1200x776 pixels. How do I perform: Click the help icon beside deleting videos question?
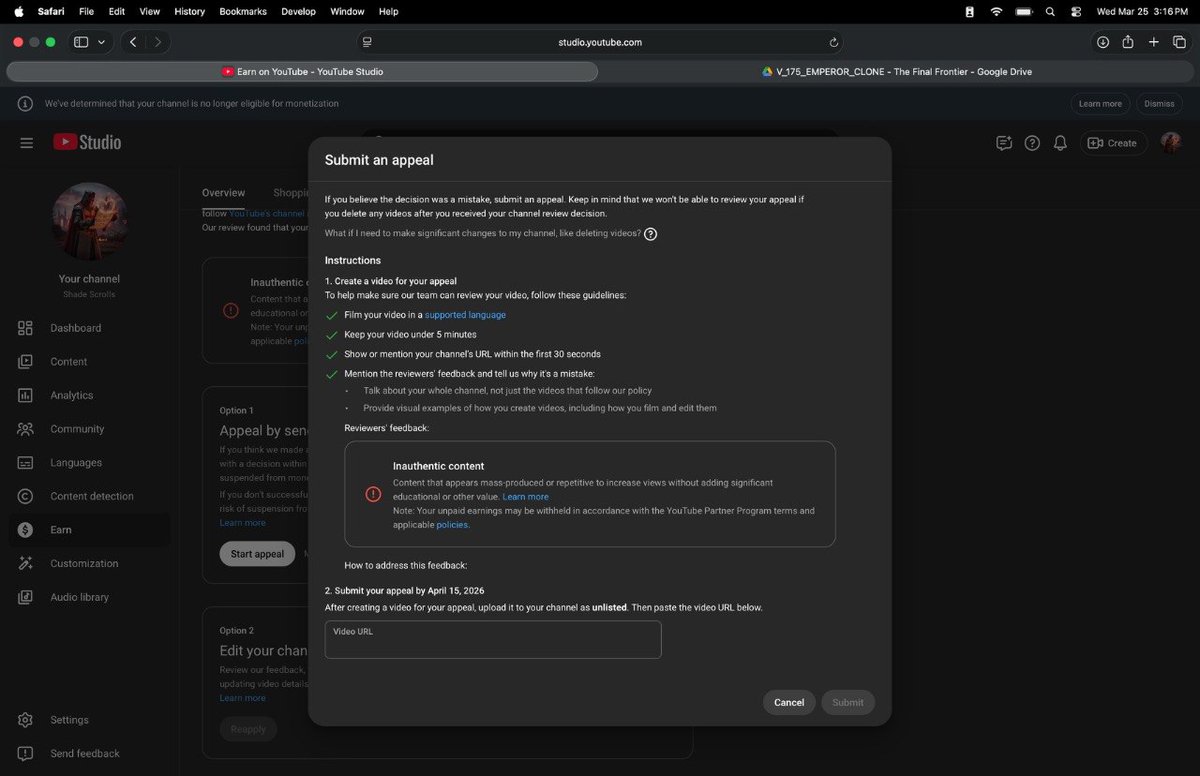pyautogui.click(x=650, y=234)
